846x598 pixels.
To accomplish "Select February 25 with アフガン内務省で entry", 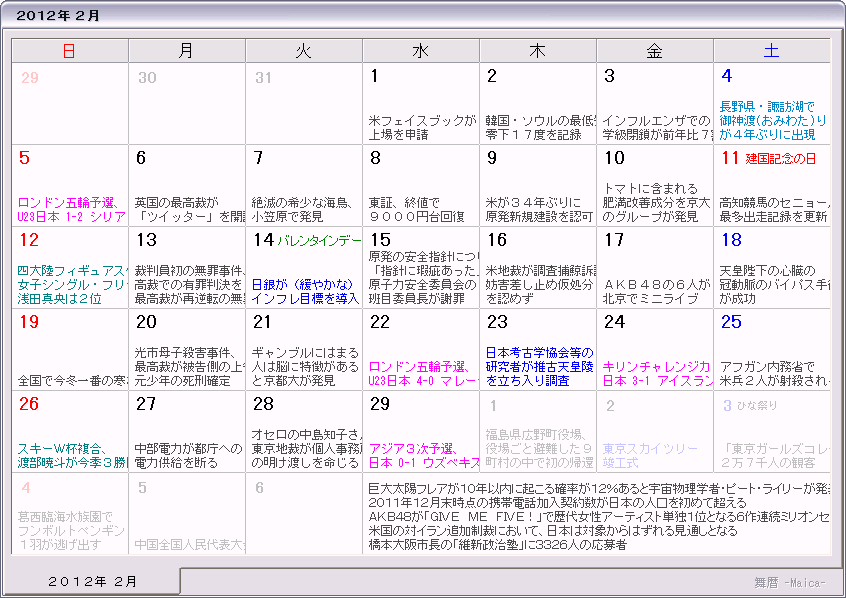I will click(x=772, y=350).
